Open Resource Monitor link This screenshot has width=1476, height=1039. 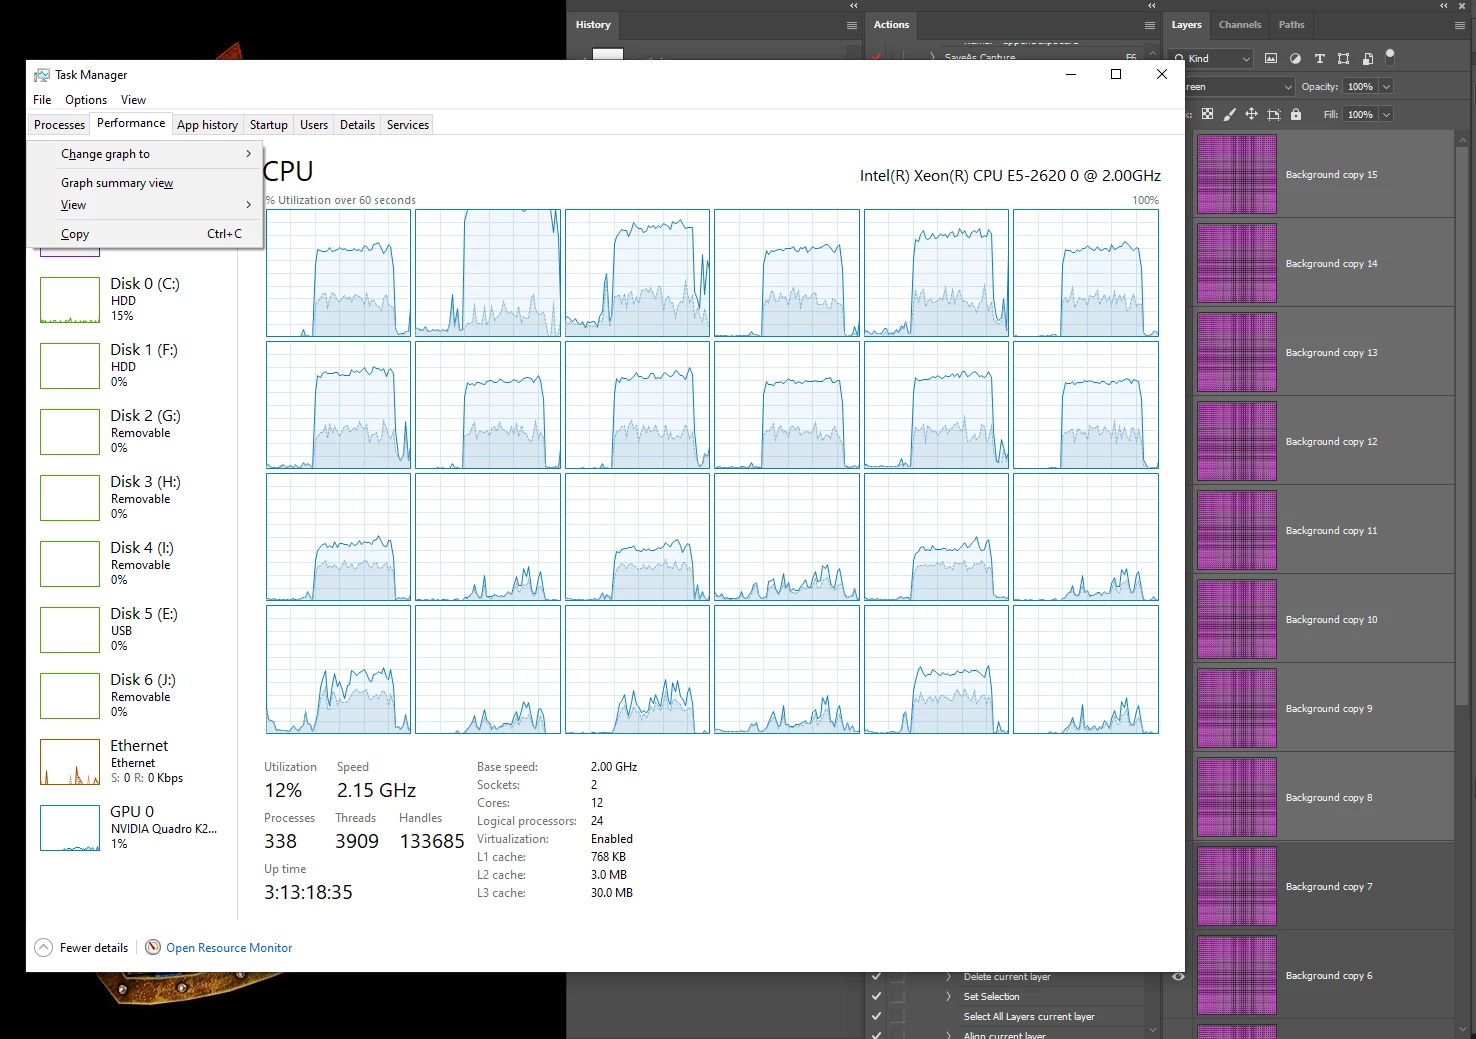pyautogui.click(x=229, y=948)
